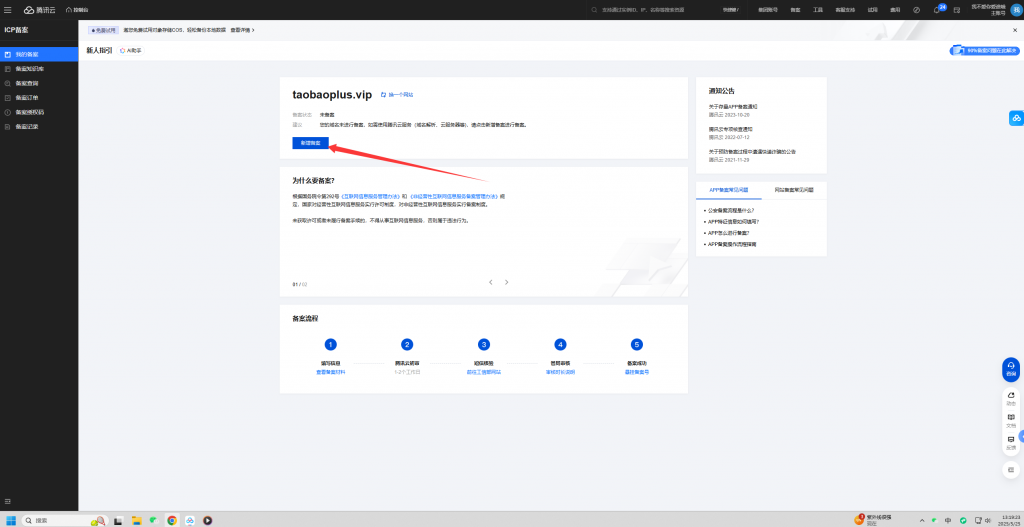Image resolution: width=1024 pixels, height=527 pixels.
Task: Open FAQ APP特征信息如何填写?
Action: [733, 221]
